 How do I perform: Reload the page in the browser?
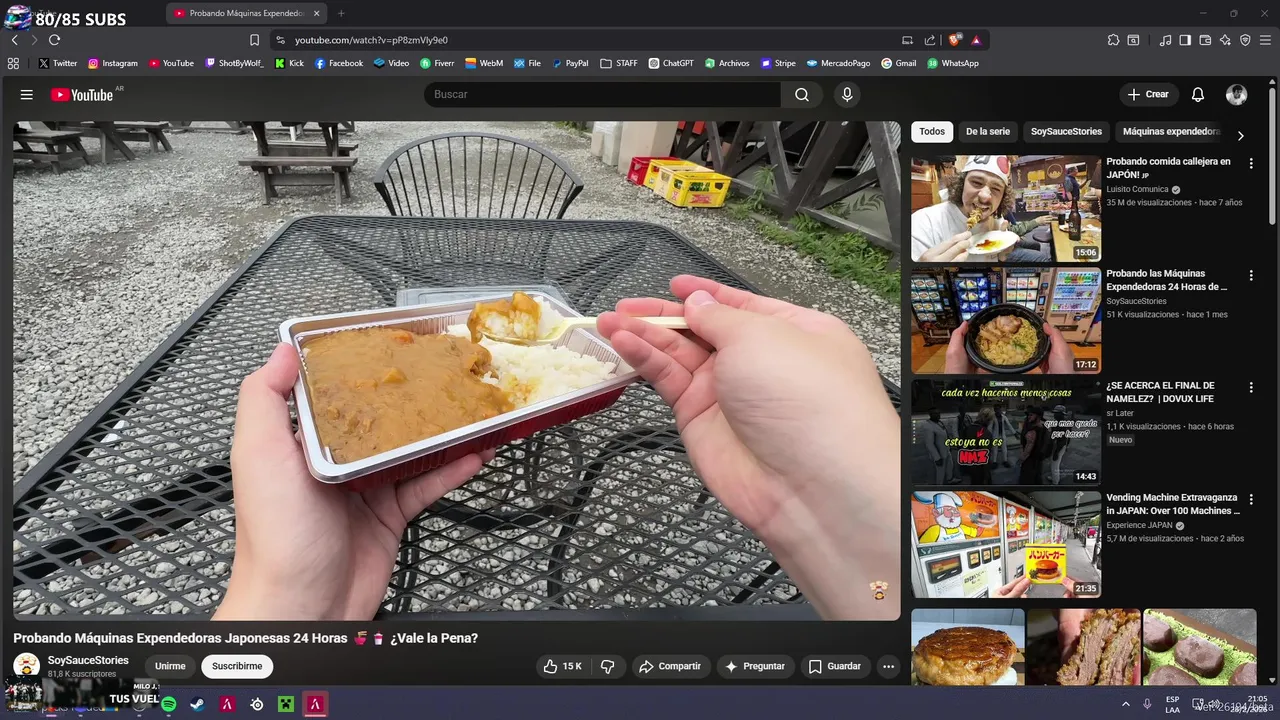coord(54,40)
